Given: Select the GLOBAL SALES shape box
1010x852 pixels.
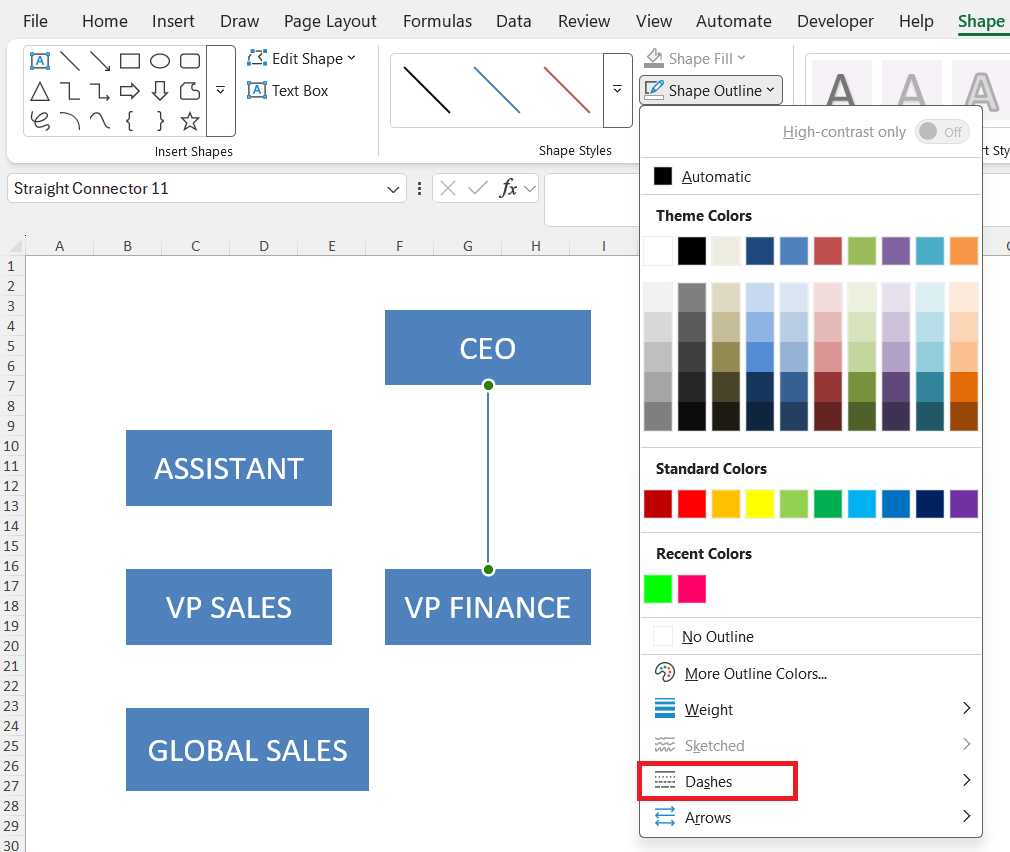Looking at the screenshot, I should (x=247, y=750).
